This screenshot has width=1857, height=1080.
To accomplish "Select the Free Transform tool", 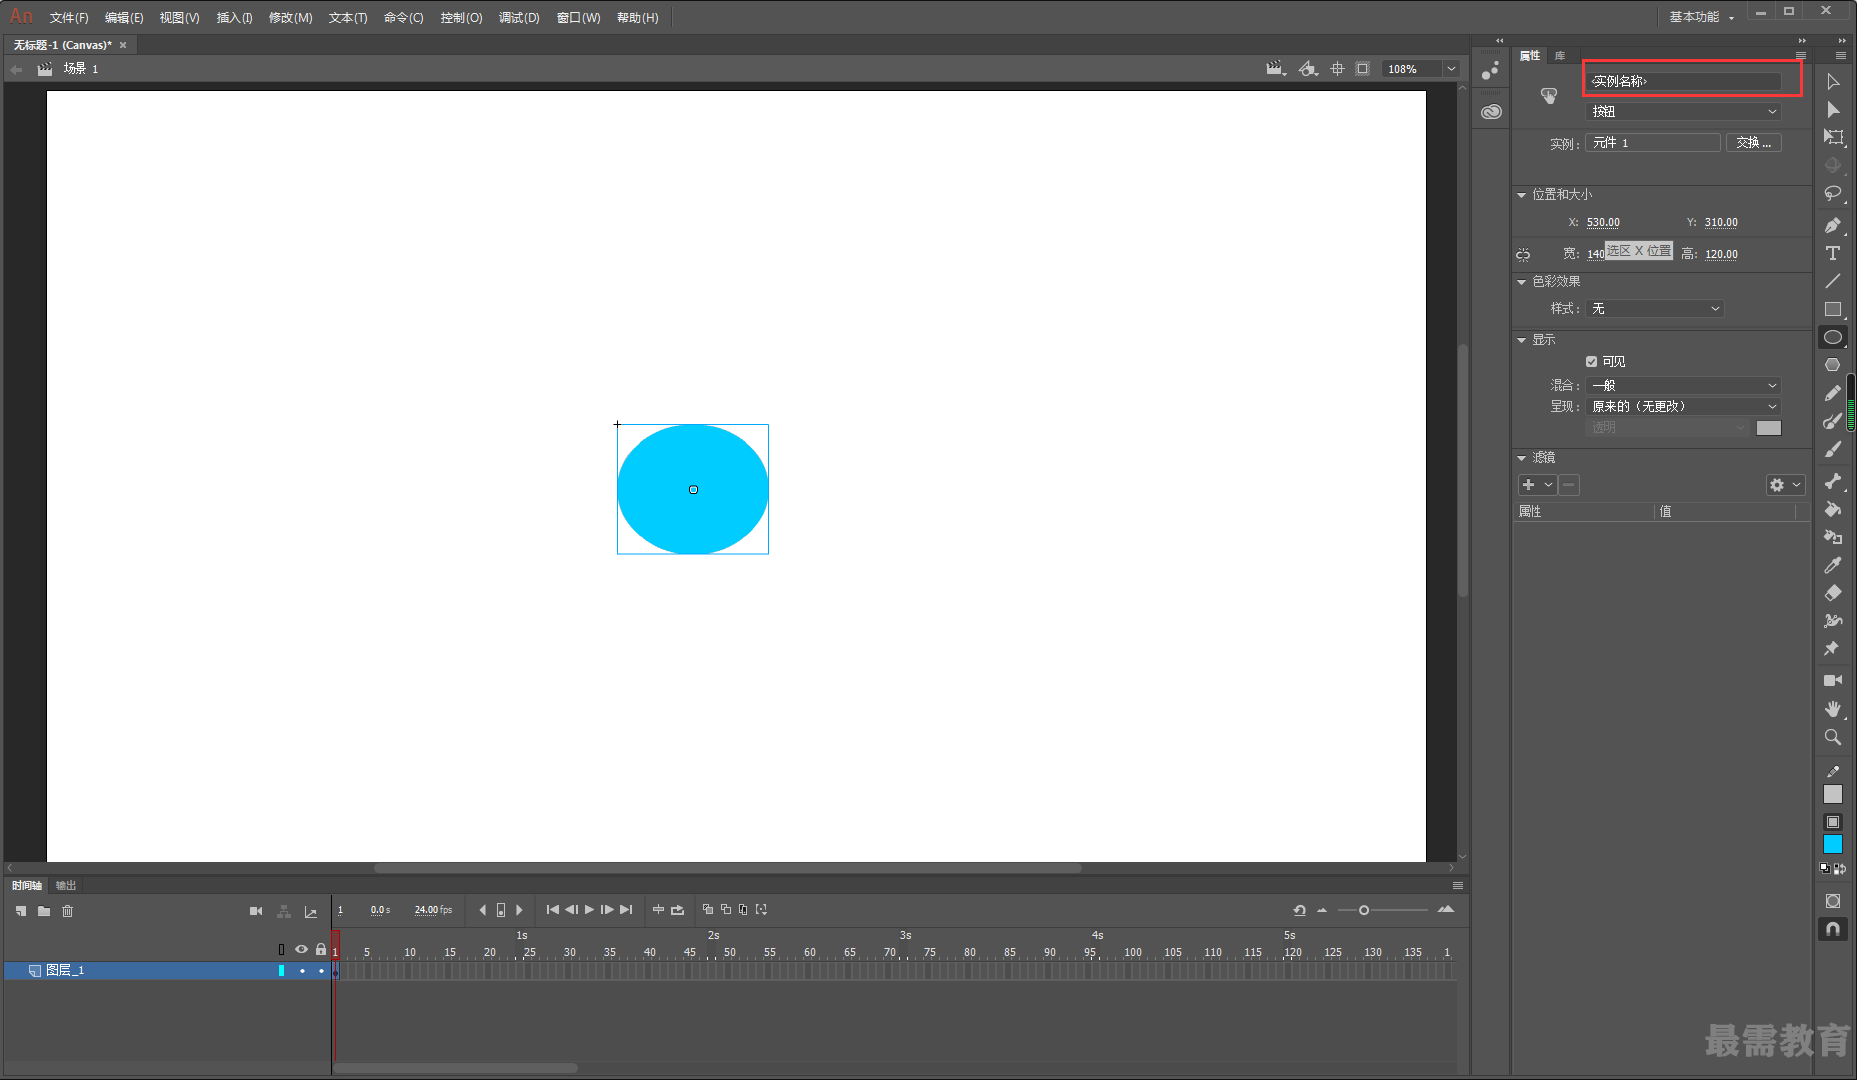I will point(1833,137).
